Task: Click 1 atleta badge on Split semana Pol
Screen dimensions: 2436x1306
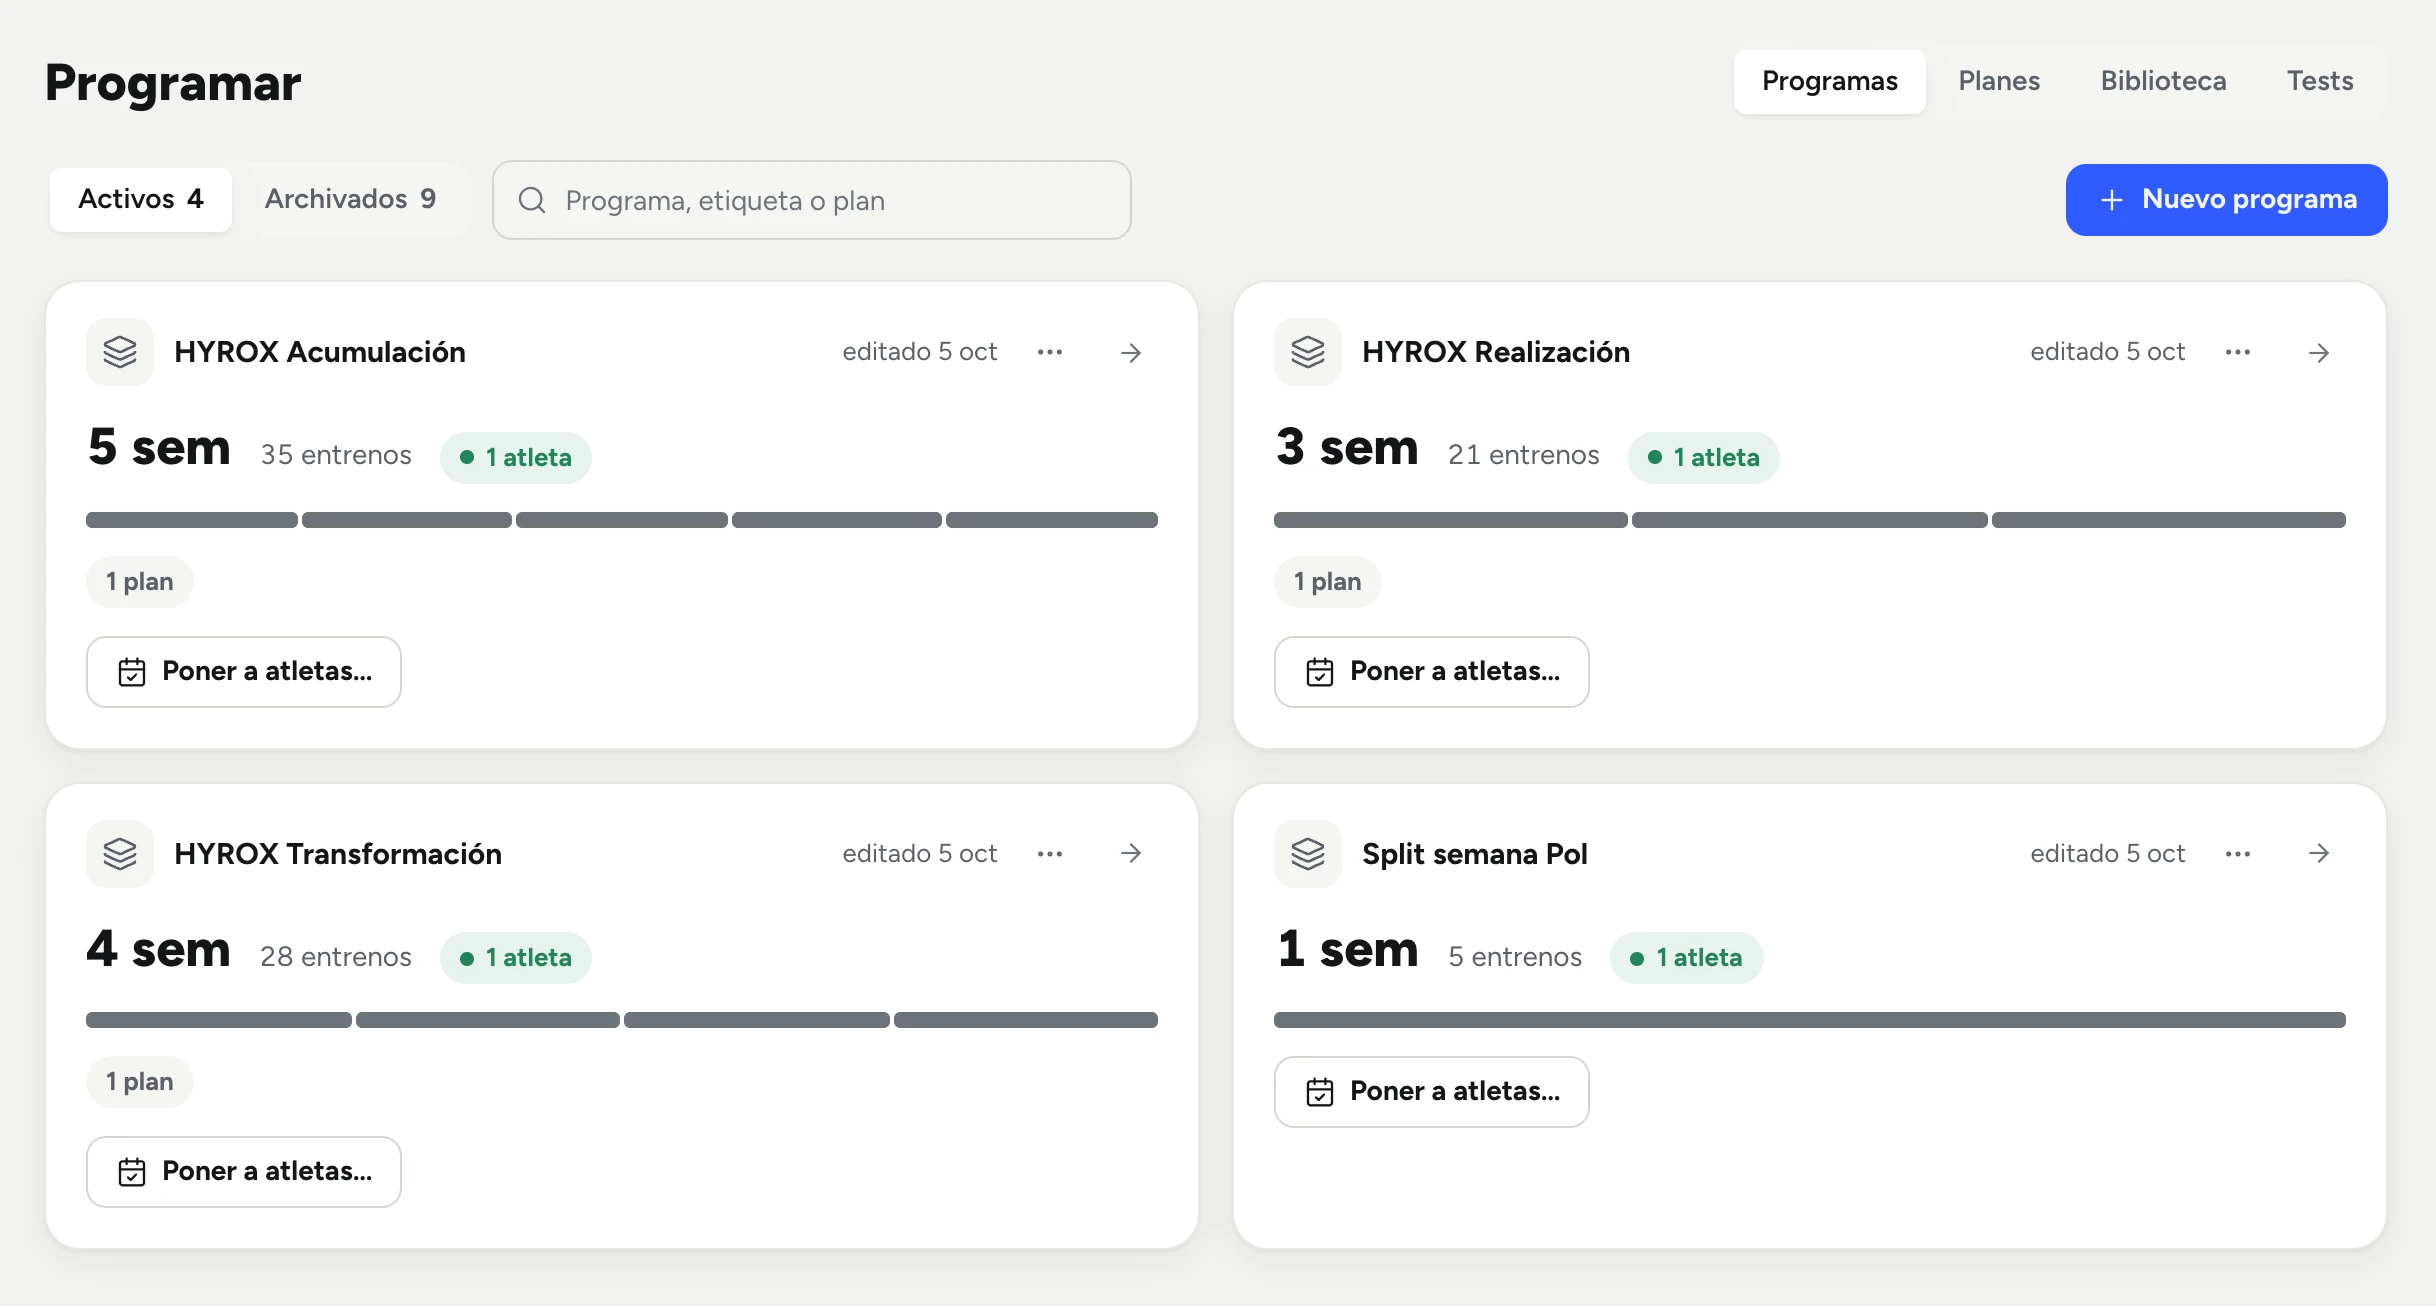Action: 1687,958
